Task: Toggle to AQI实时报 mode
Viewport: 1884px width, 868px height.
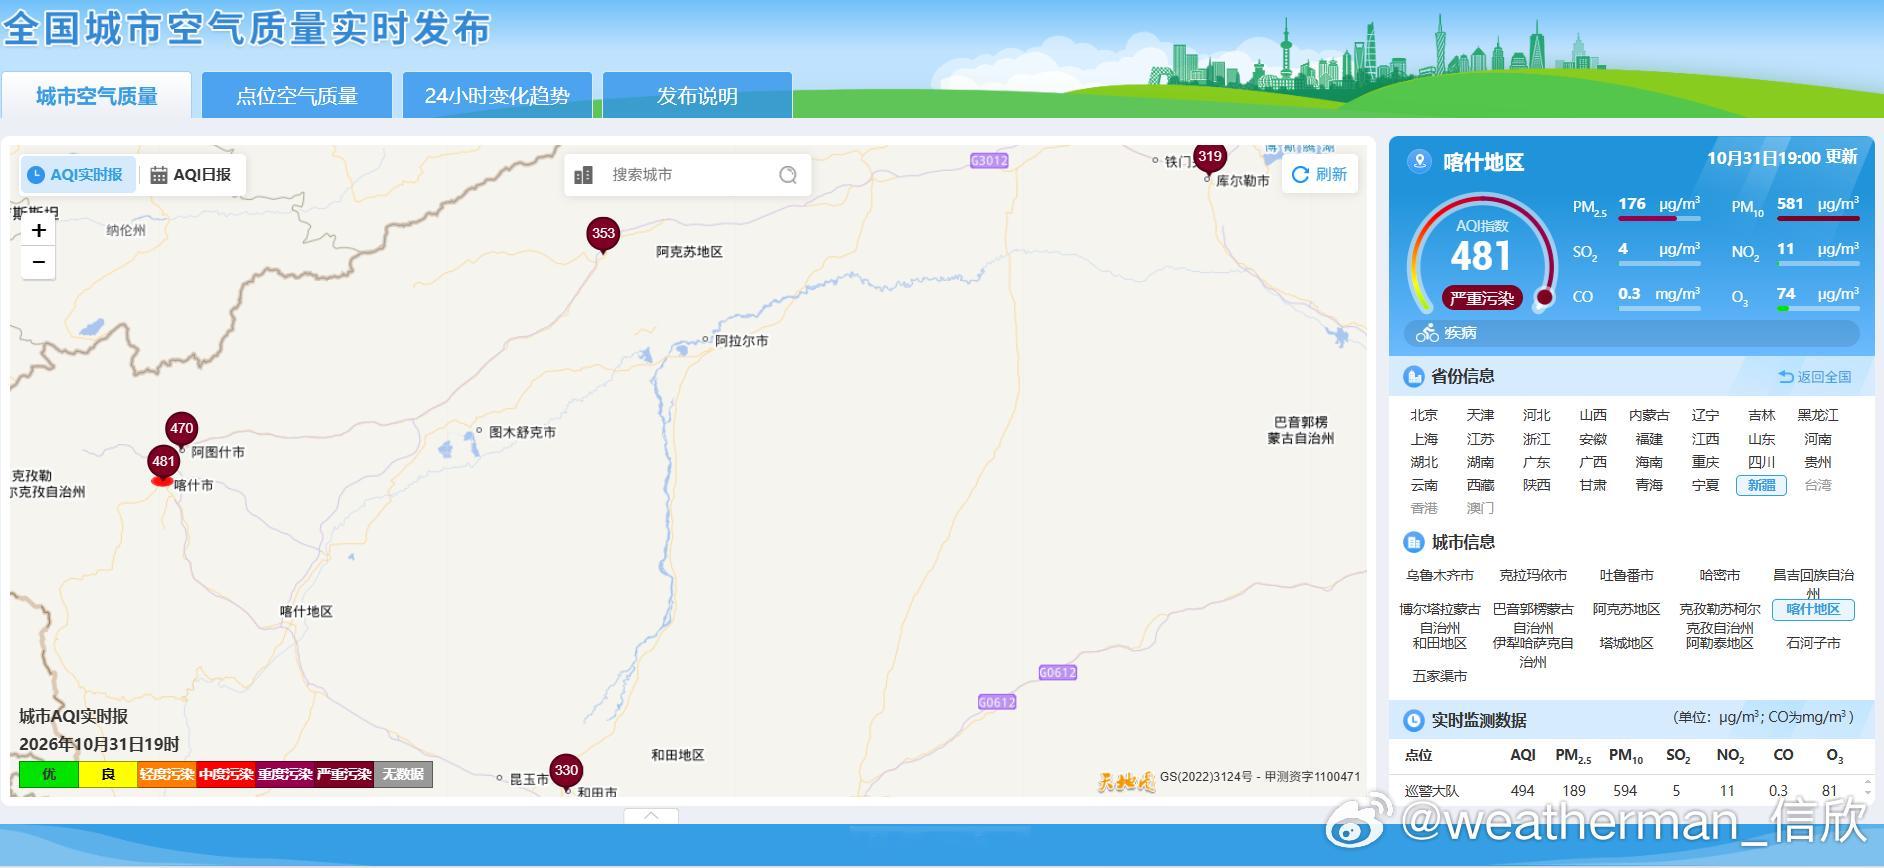Action: click(x=77, y=175)
